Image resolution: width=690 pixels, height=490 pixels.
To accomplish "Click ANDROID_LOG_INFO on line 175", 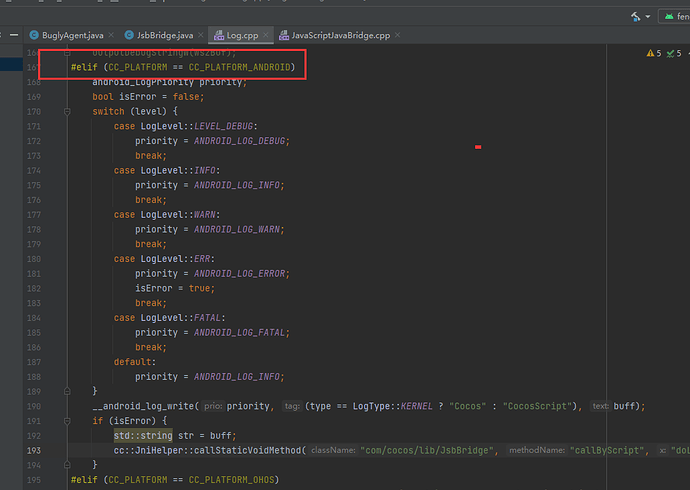I will 237,185.
